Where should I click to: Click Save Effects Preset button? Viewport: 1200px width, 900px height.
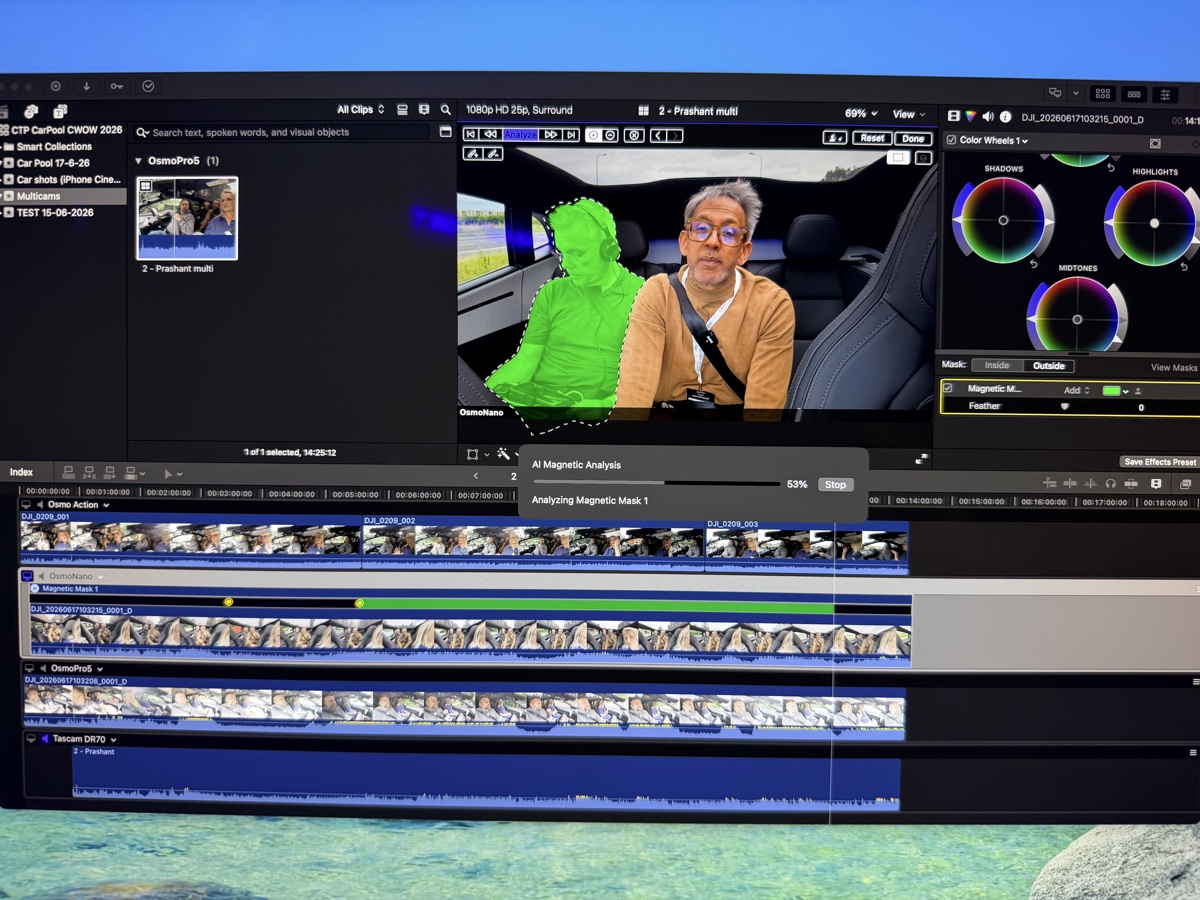click(x=1160, y=462)
